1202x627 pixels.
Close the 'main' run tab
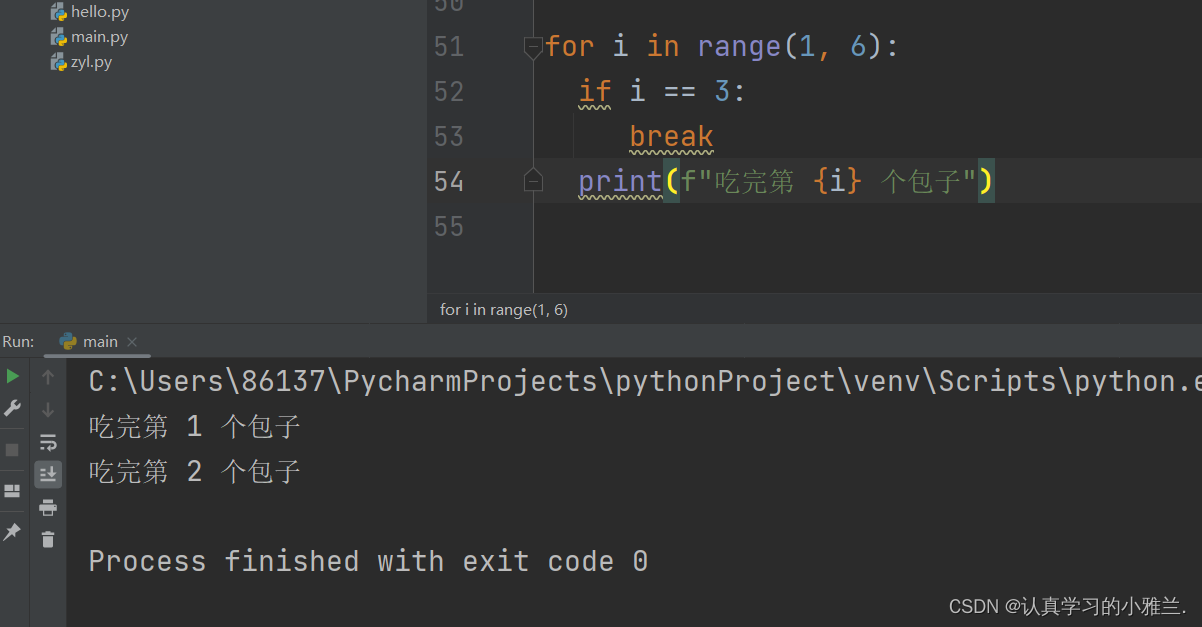133,341
